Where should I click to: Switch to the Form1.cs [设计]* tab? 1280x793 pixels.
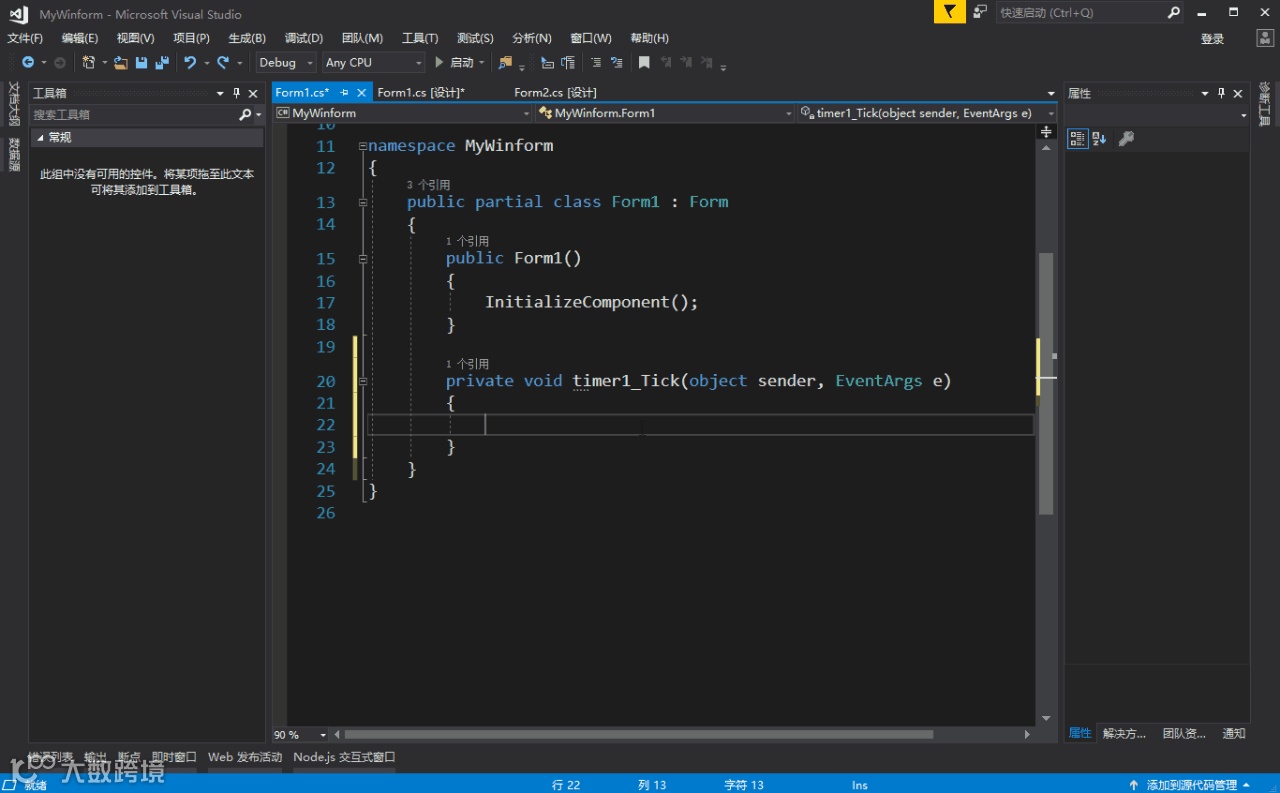421,92
